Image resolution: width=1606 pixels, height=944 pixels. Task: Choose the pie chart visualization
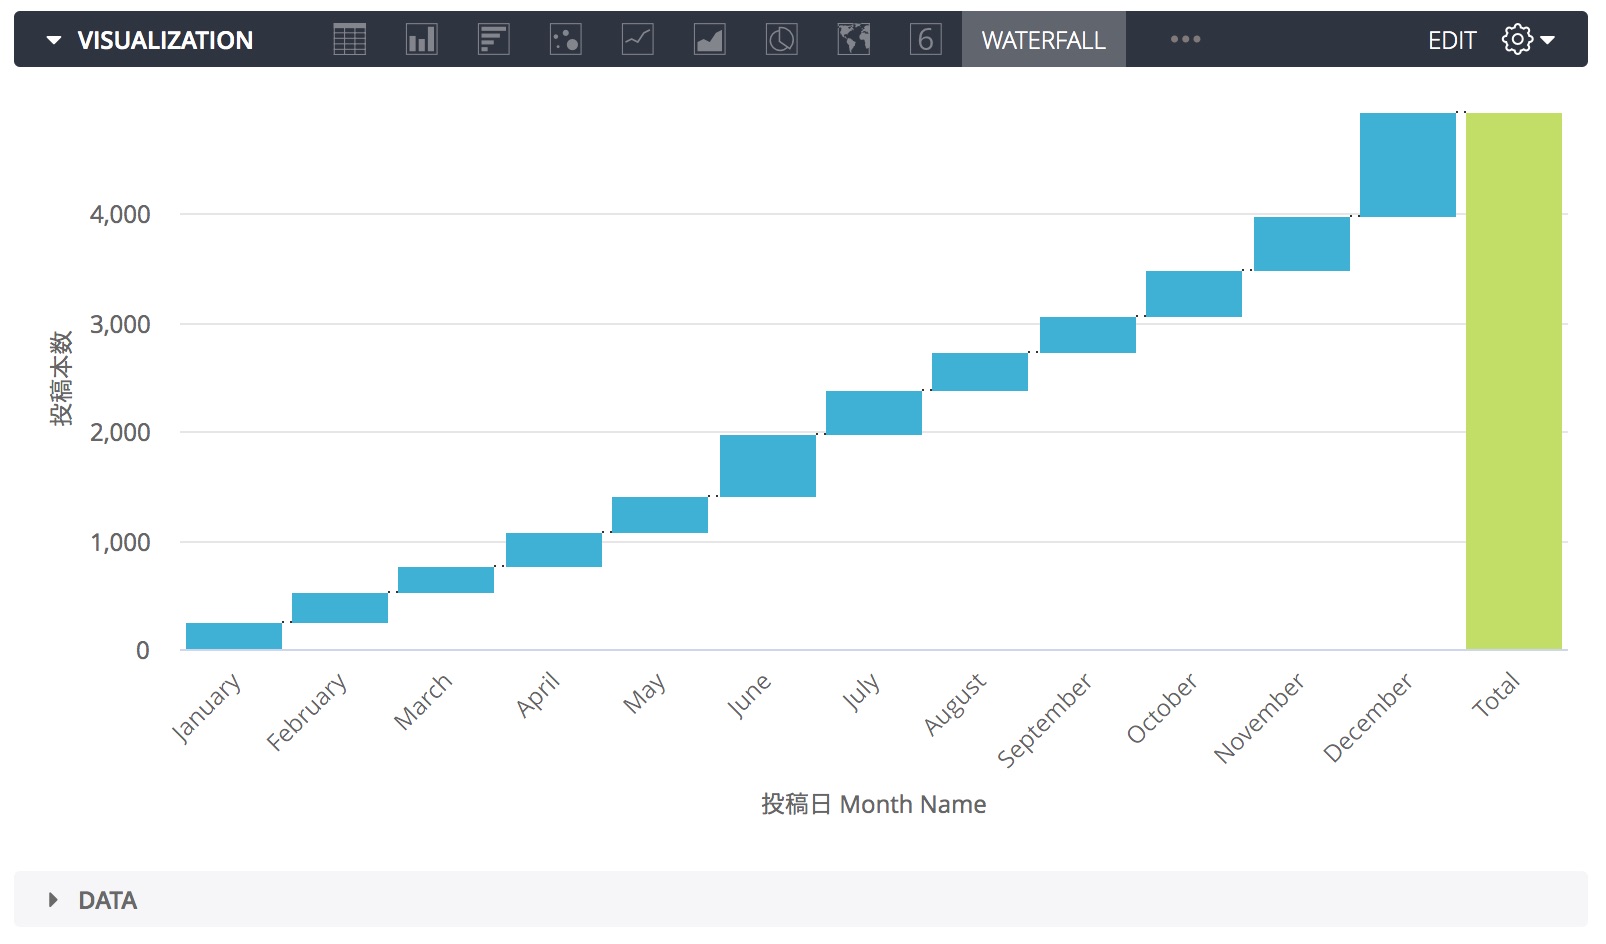click(x=782, y=39)
